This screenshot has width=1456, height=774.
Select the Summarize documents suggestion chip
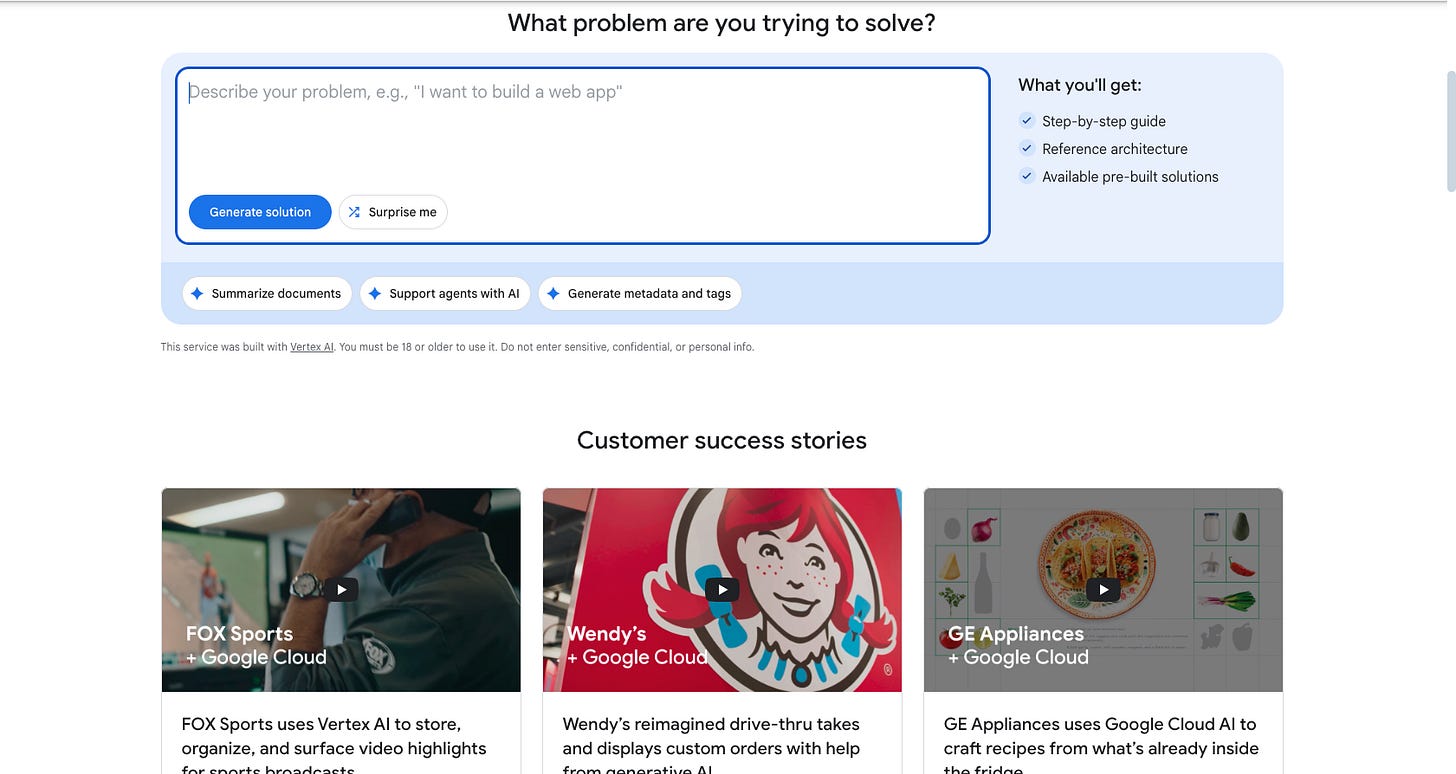click(x=267, y=294)
